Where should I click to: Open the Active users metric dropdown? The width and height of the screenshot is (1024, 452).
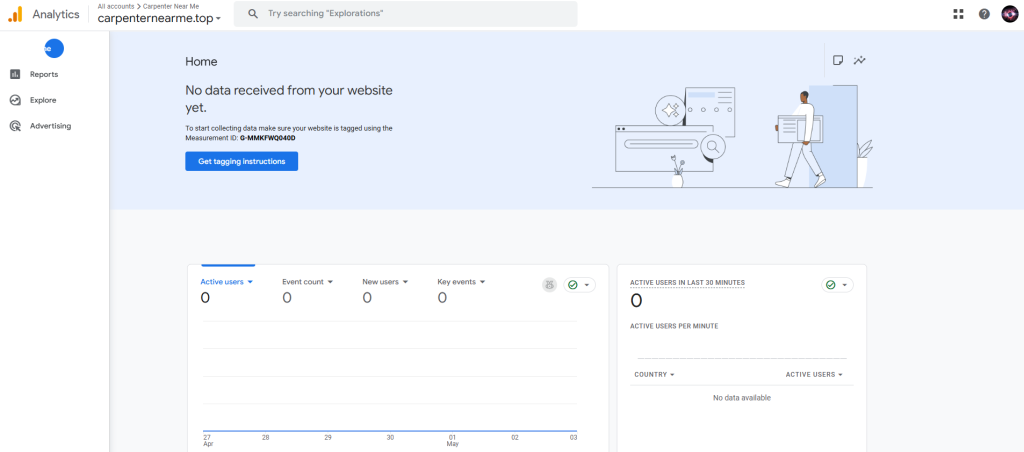[x=227, y=282]
